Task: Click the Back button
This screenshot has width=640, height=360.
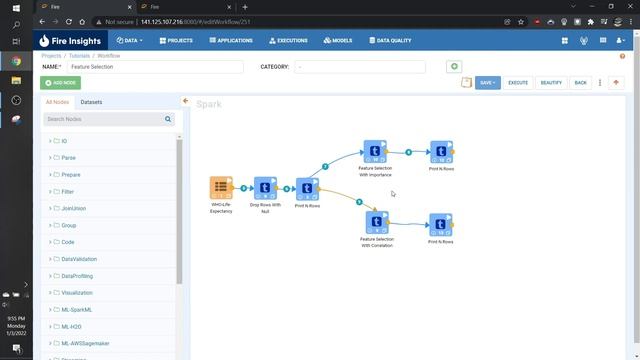Action: pos(580,83)
